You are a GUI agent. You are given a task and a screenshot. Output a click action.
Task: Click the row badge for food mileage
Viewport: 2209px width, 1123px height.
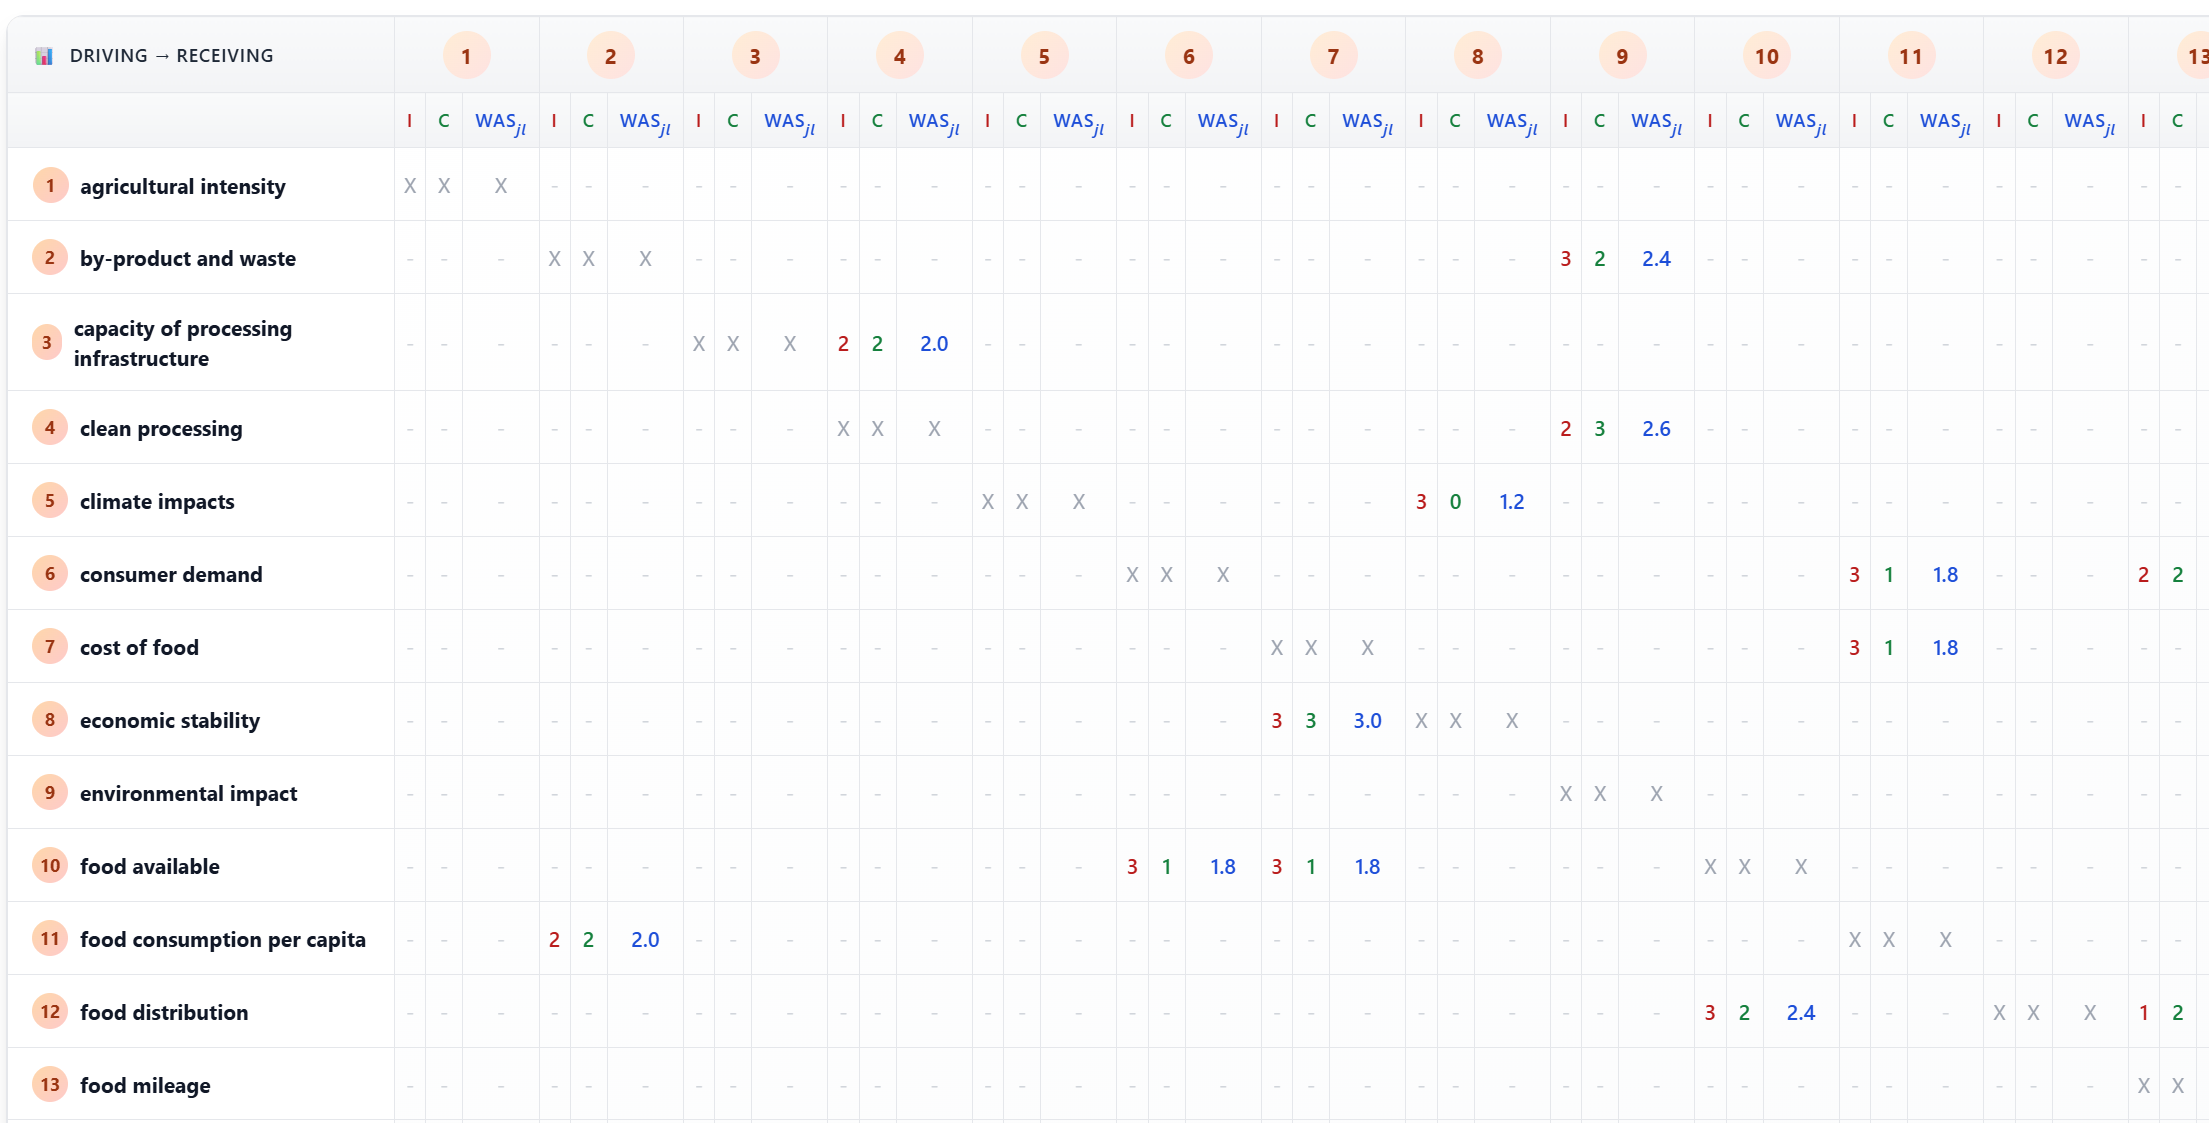[x=50, y=1085]
